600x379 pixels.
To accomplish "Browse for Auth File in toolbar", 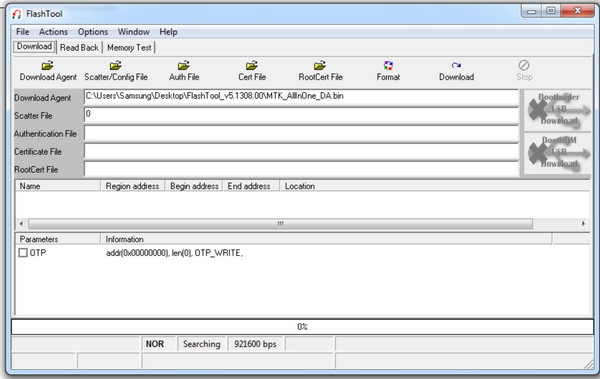I will (184, 71).
